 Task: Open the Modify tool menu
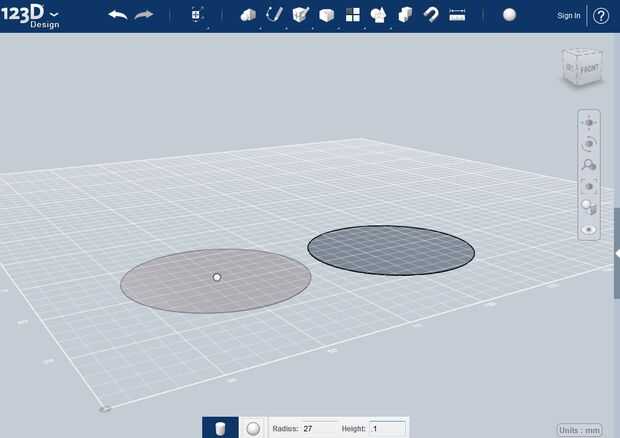click(327, 15)
